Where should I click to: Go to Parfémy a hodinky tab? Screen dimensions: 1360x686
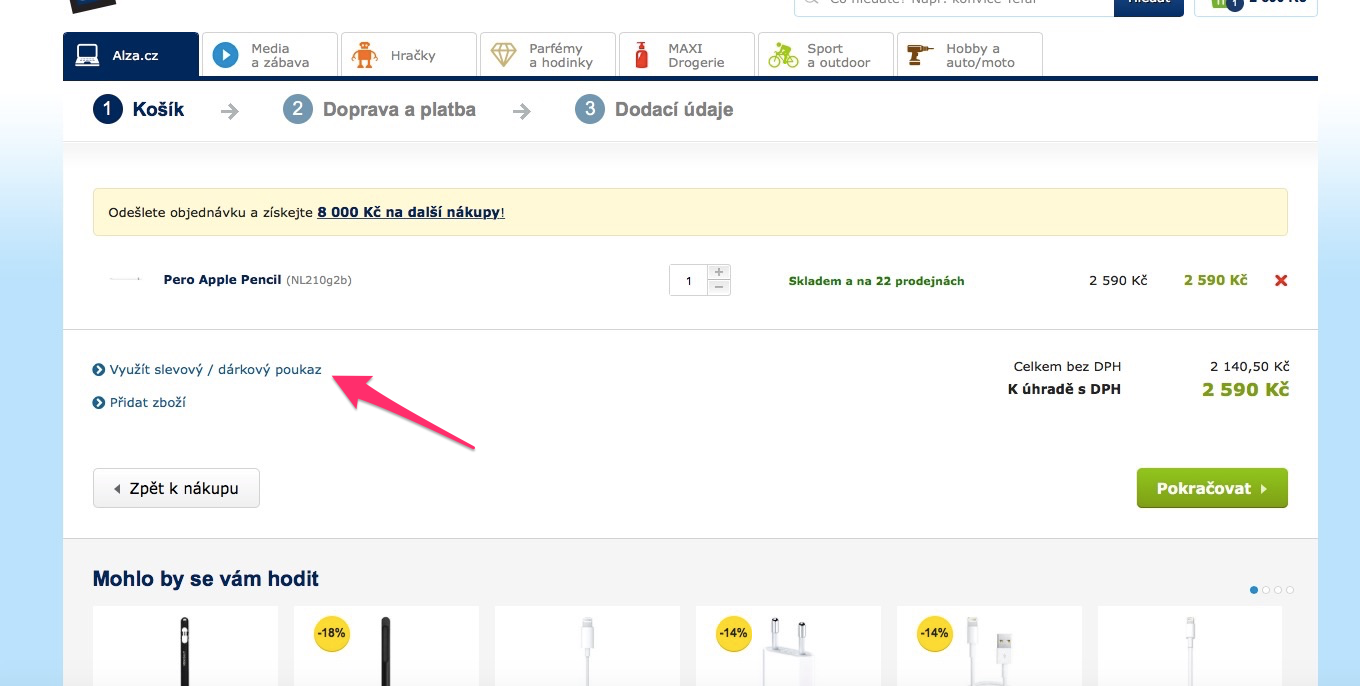(547, 55)
